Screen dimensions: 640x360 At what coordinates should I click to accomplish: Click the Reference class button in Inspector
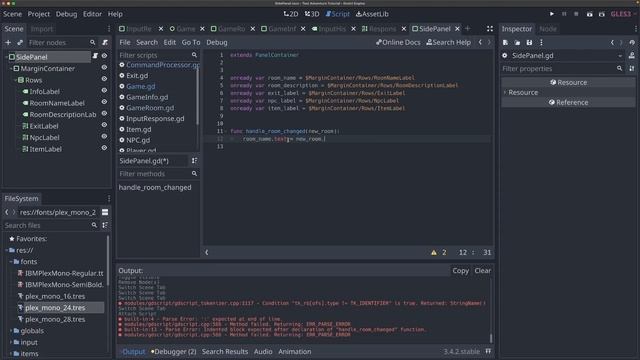click(568, 102)
